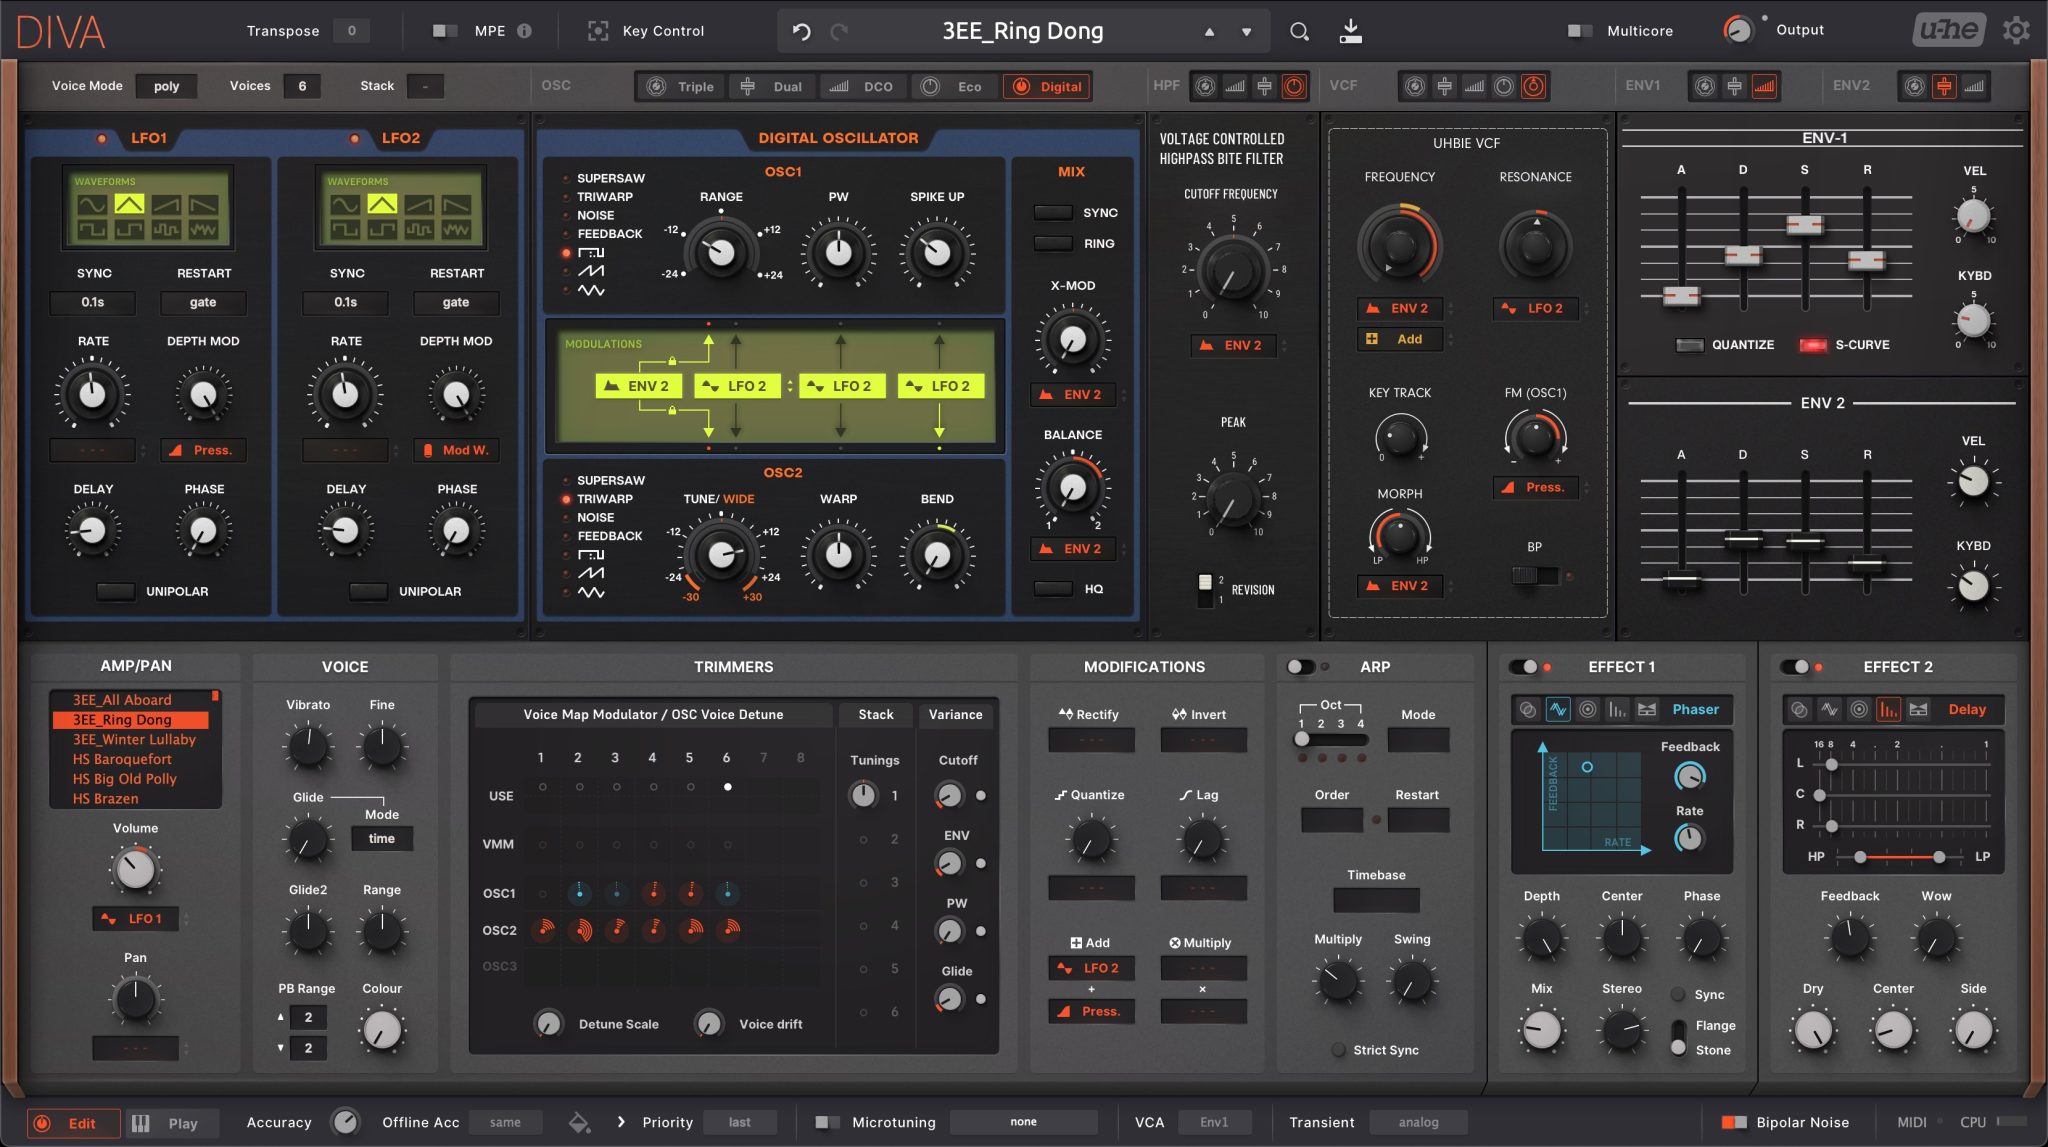
Task: Select preset 3EE_Winter Lullaby from the list
Action: click(x=134, y=739)
